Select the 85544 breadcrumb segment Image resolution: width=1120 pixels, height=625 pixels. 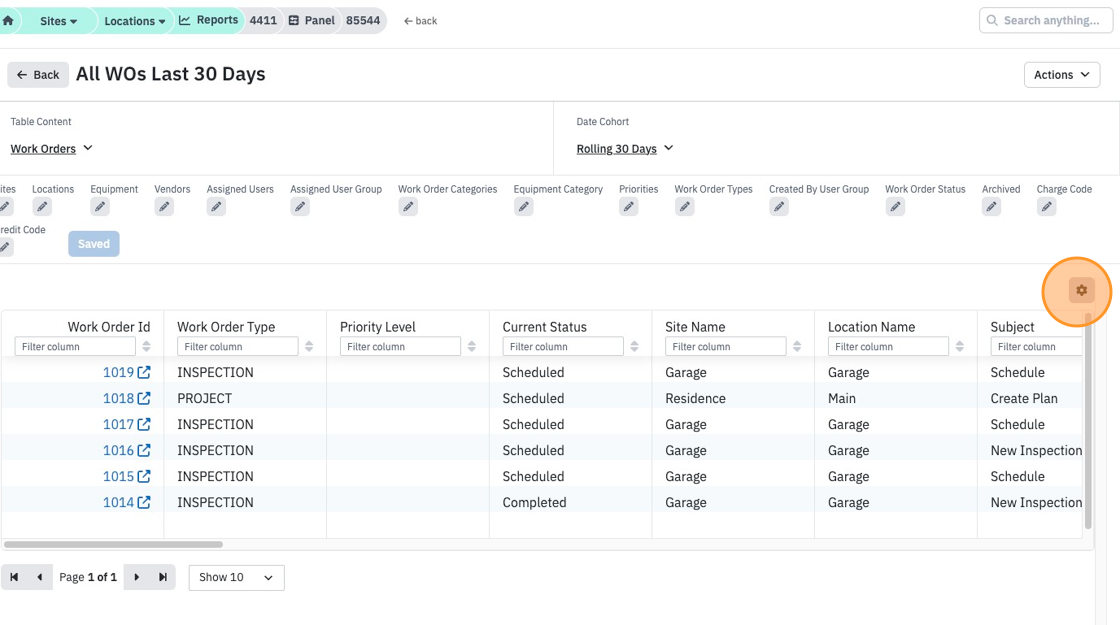tap(363, 20)
